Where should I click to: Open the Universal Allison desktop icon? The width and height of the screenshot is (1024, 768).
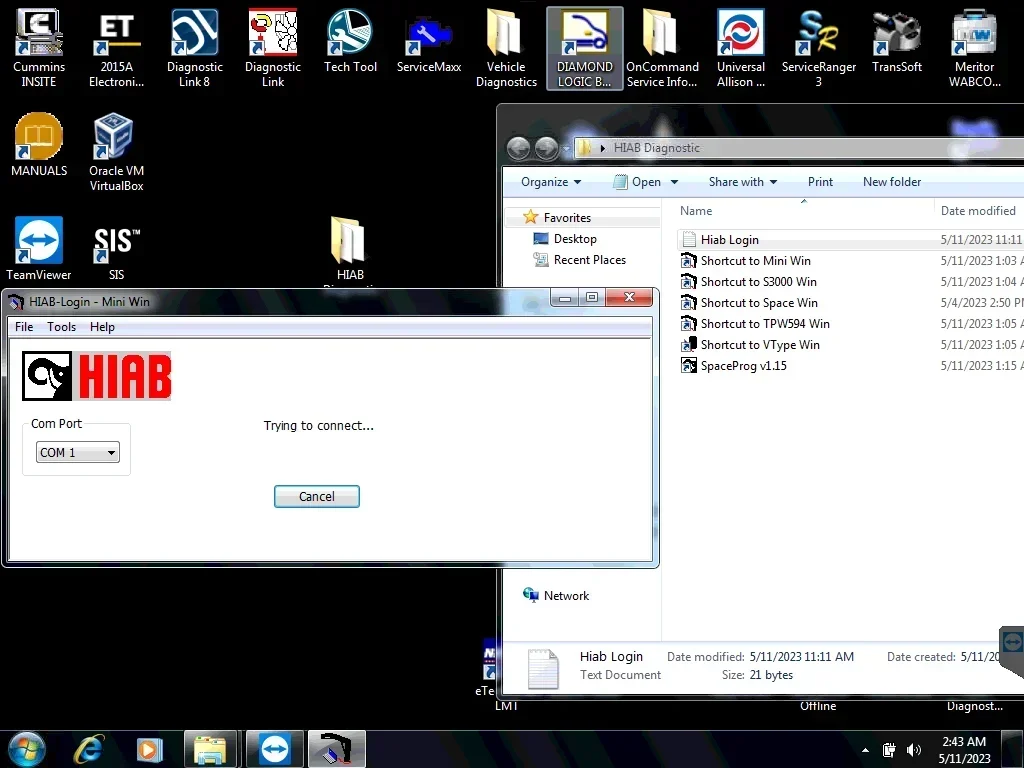tap(741, 48)
